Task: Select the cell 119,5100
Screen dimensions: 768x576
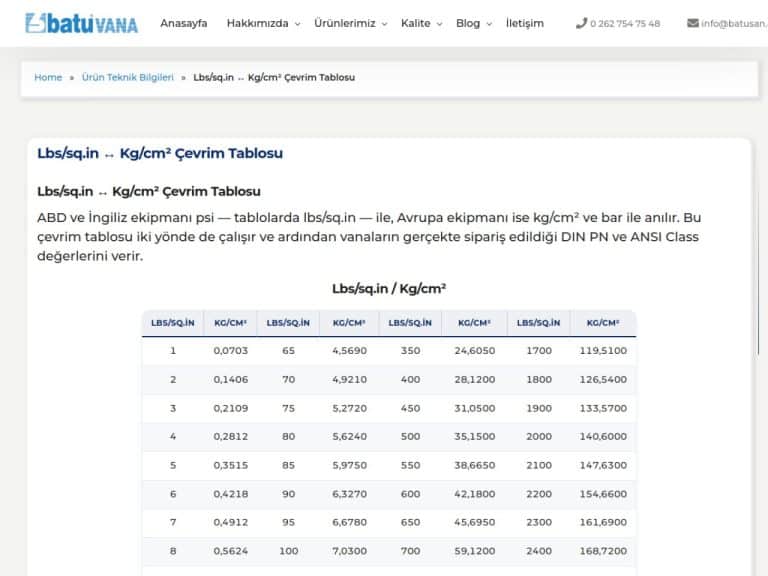Action: coord(603,351)
